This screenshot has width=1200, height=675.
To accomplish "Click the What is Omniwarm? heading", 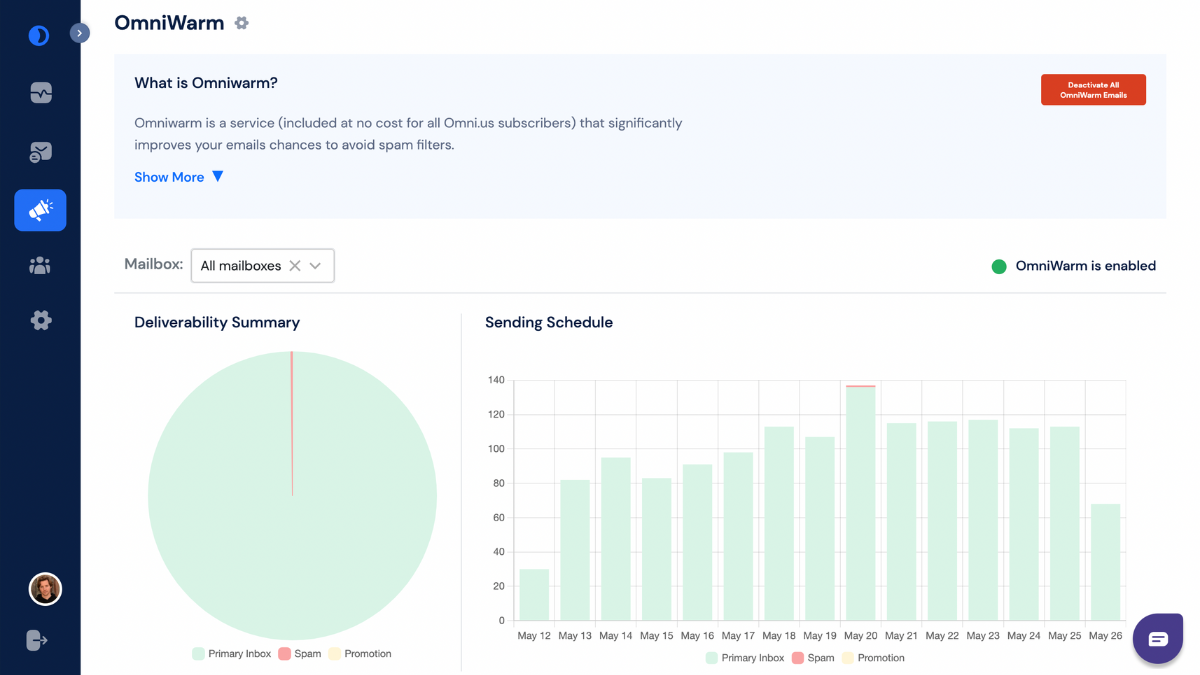I will (x=206, y=83).
